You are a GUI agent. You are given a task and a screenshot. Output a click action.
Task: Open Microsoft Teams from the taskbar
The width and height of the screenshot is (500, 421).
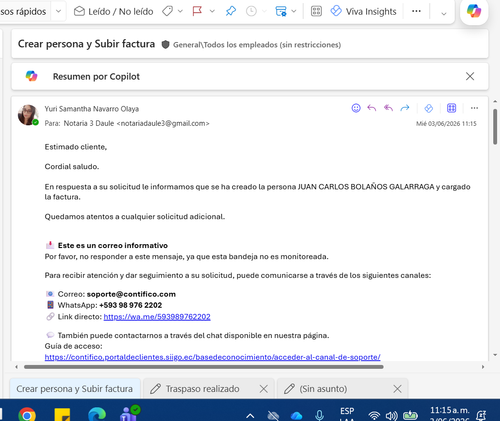point(130,413)
